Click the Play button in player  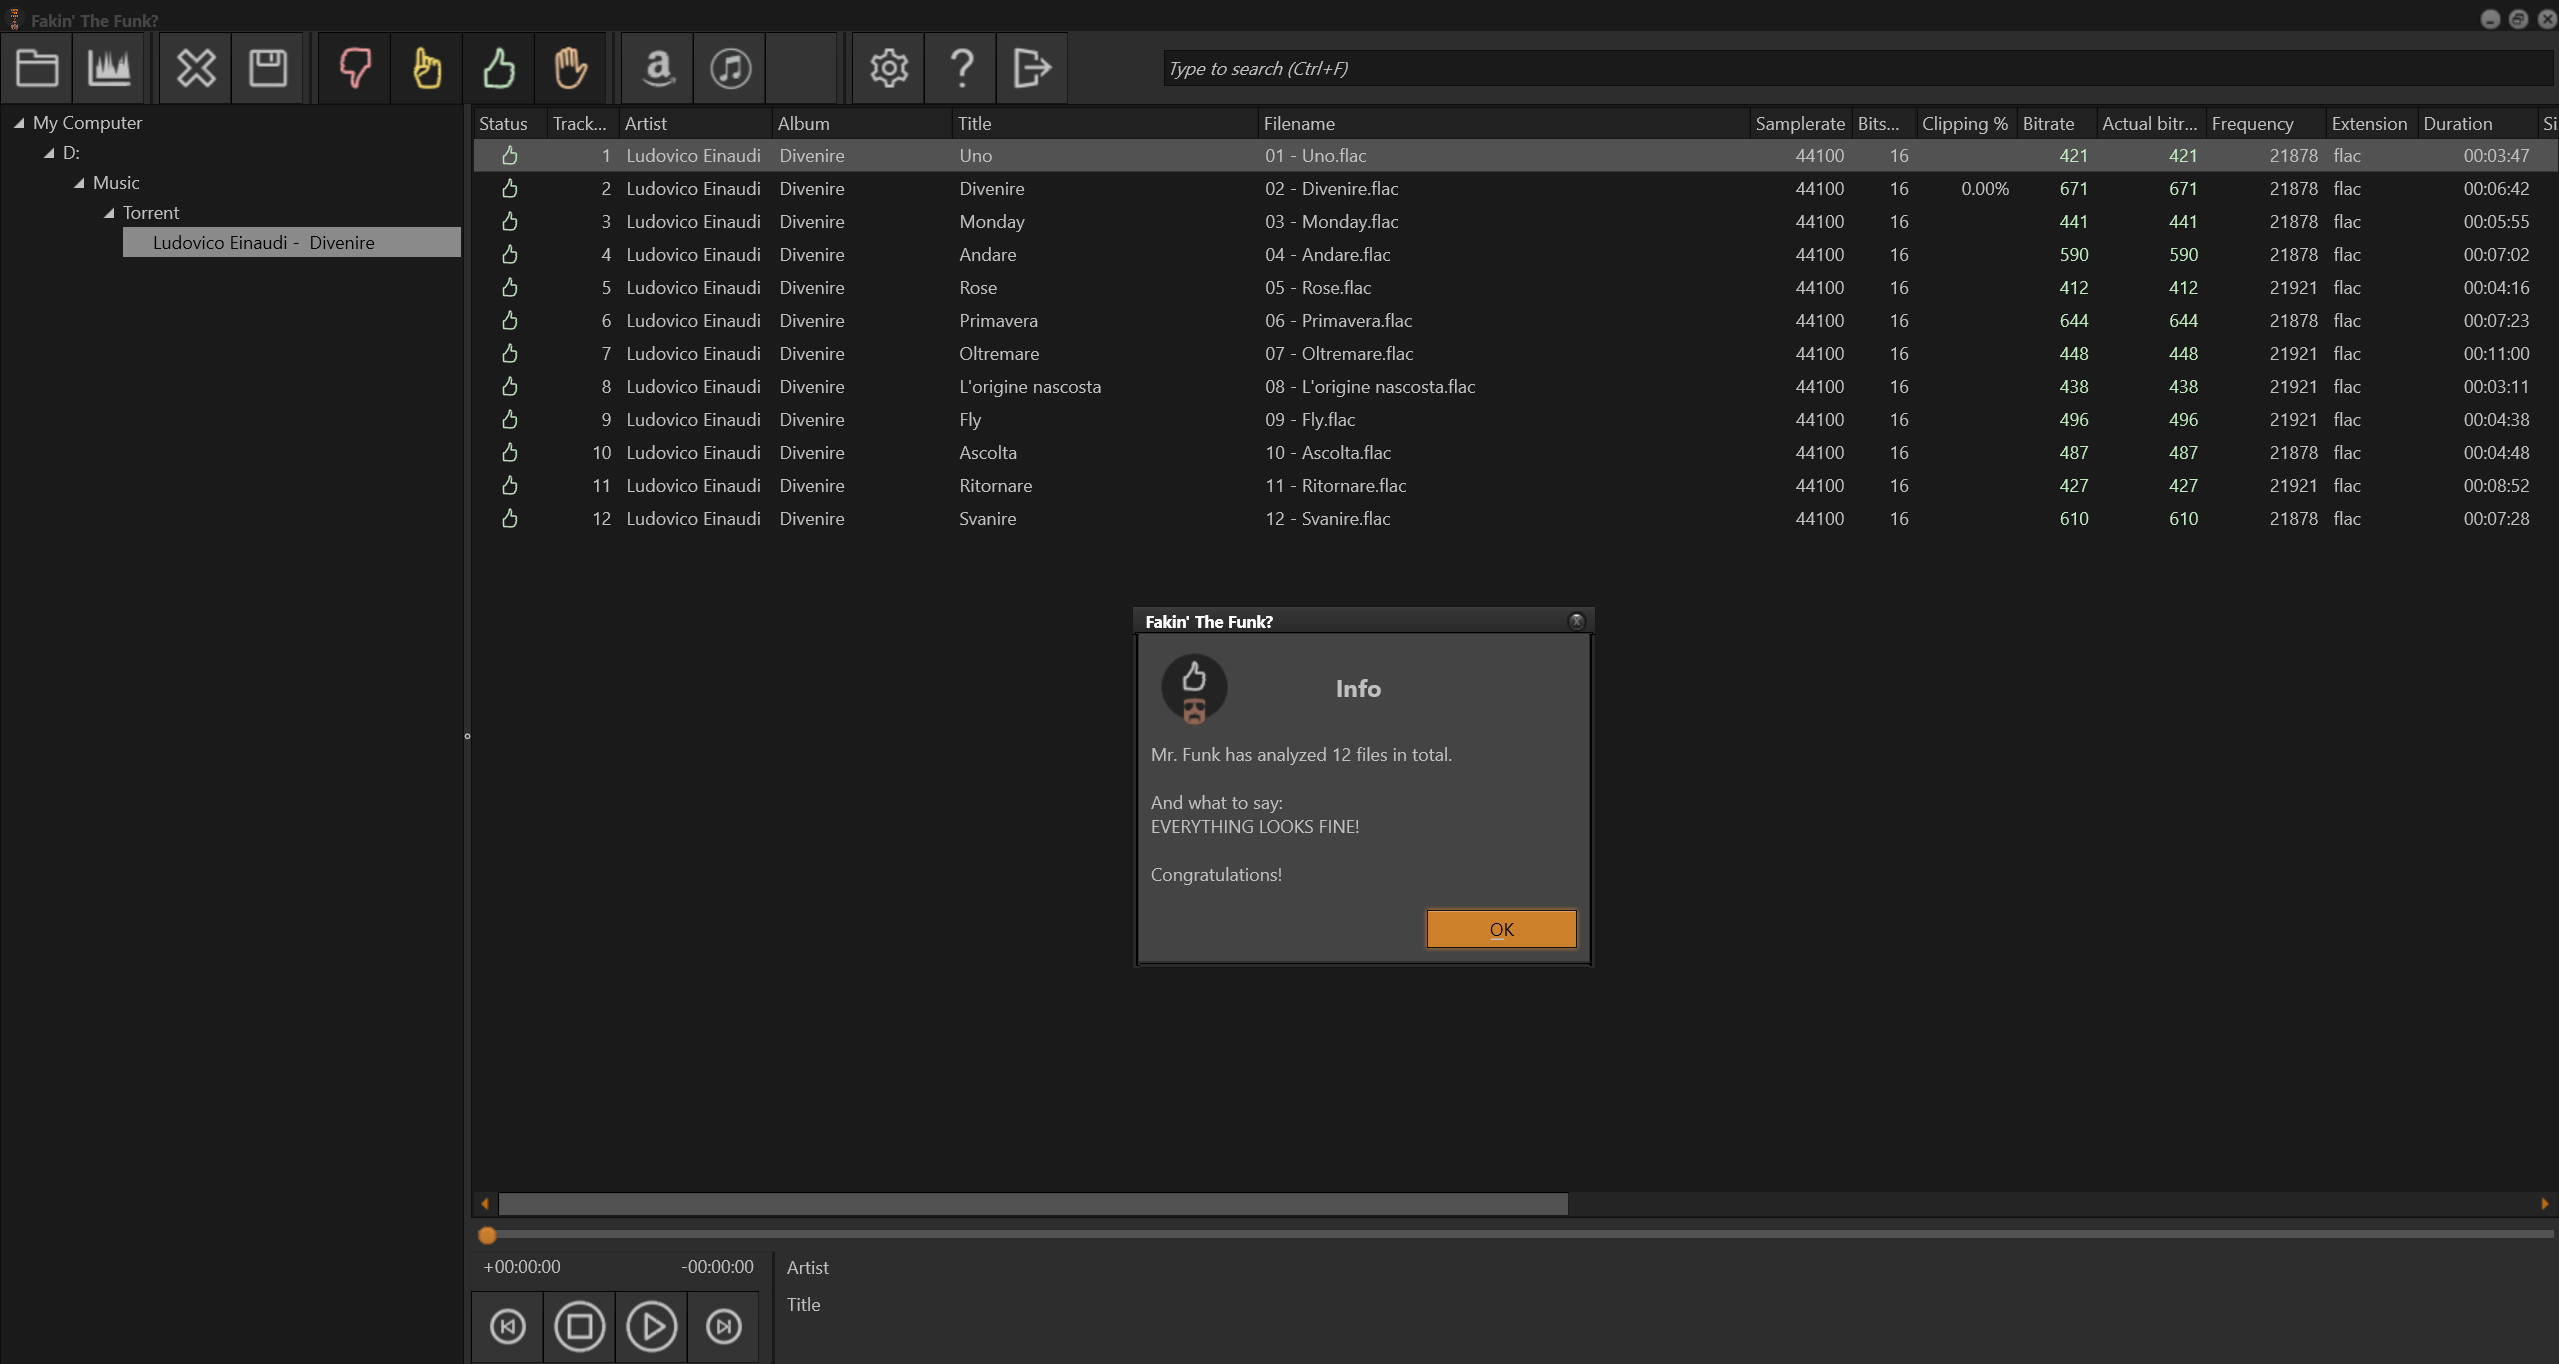click(652, 1327)
